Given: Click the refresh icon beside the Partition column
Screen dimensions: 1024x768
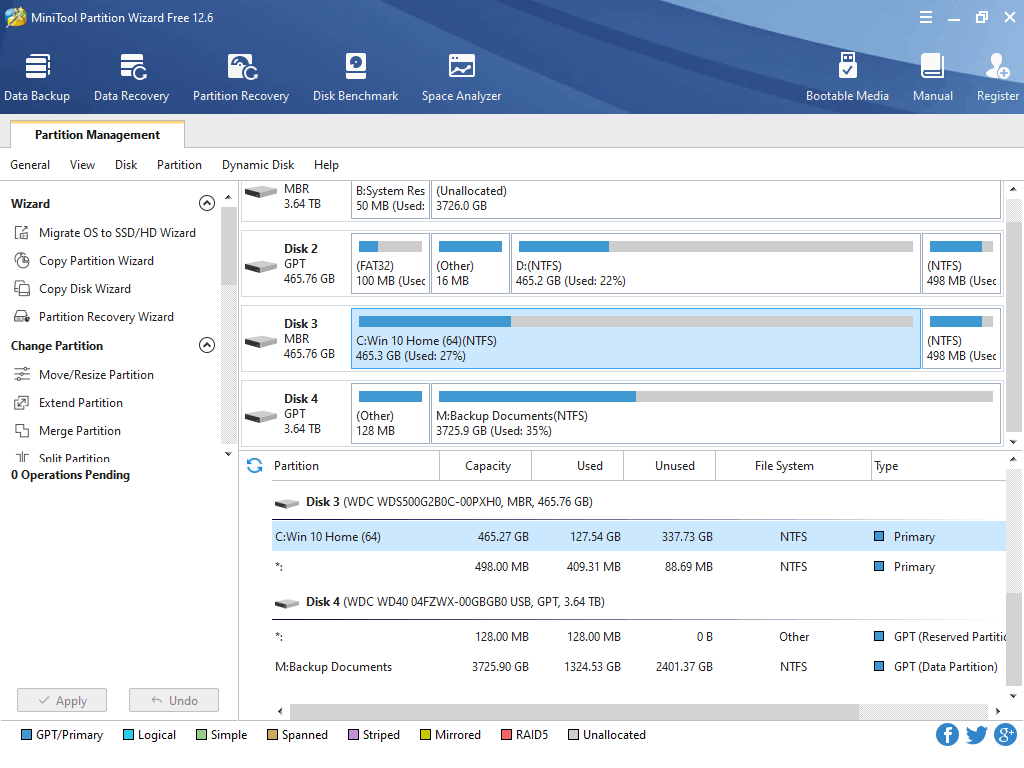Looking at the screenshot, I should [254, 465].
